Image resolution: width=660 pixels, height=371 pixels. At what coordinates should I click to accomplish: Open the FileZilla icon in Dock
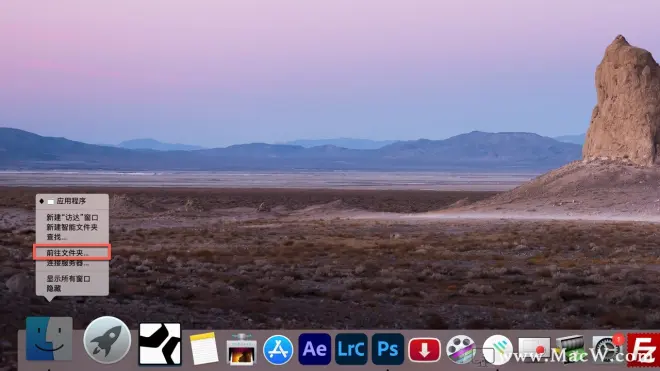point(643,350)
